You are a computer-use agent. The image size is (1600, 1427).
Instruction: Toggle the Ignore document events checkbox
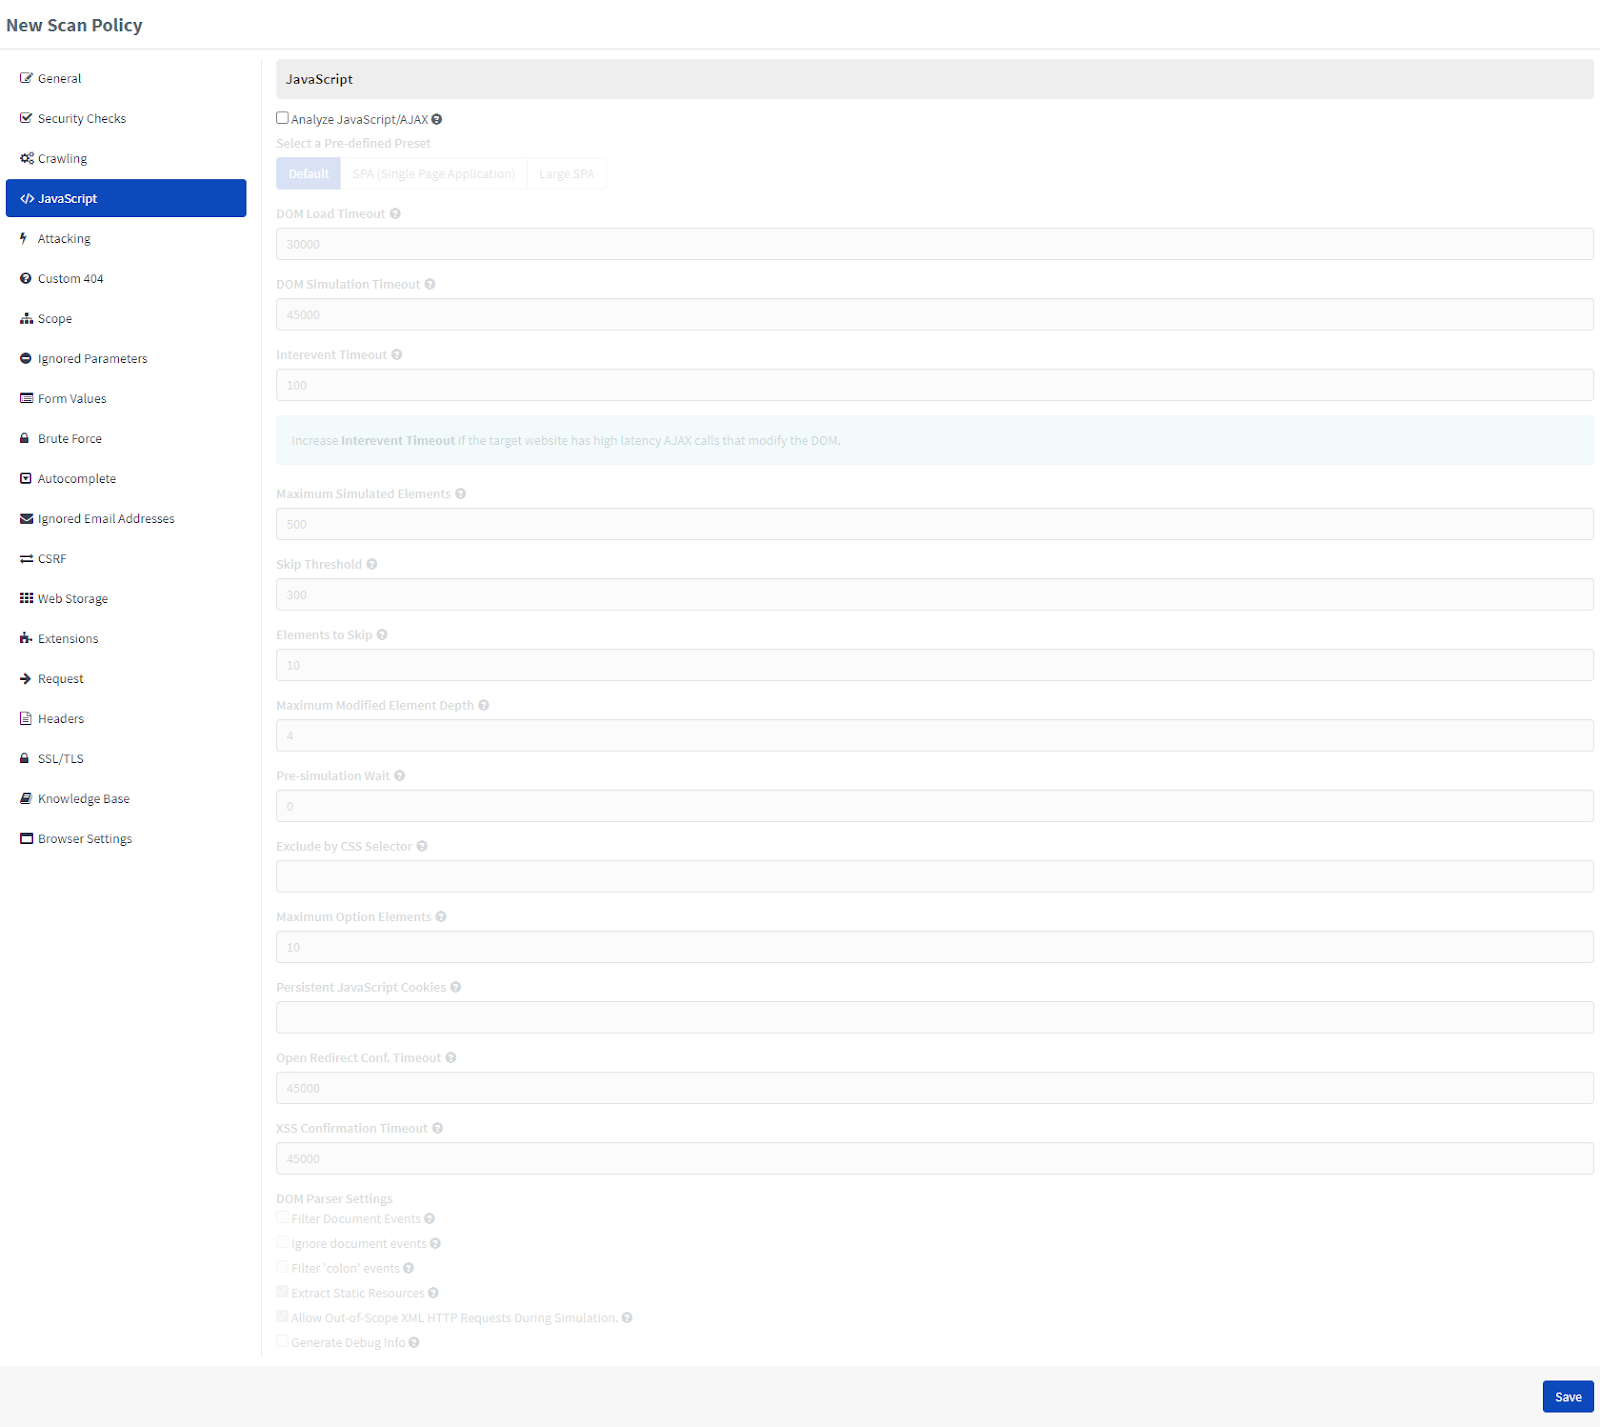tap(283, 1242)
